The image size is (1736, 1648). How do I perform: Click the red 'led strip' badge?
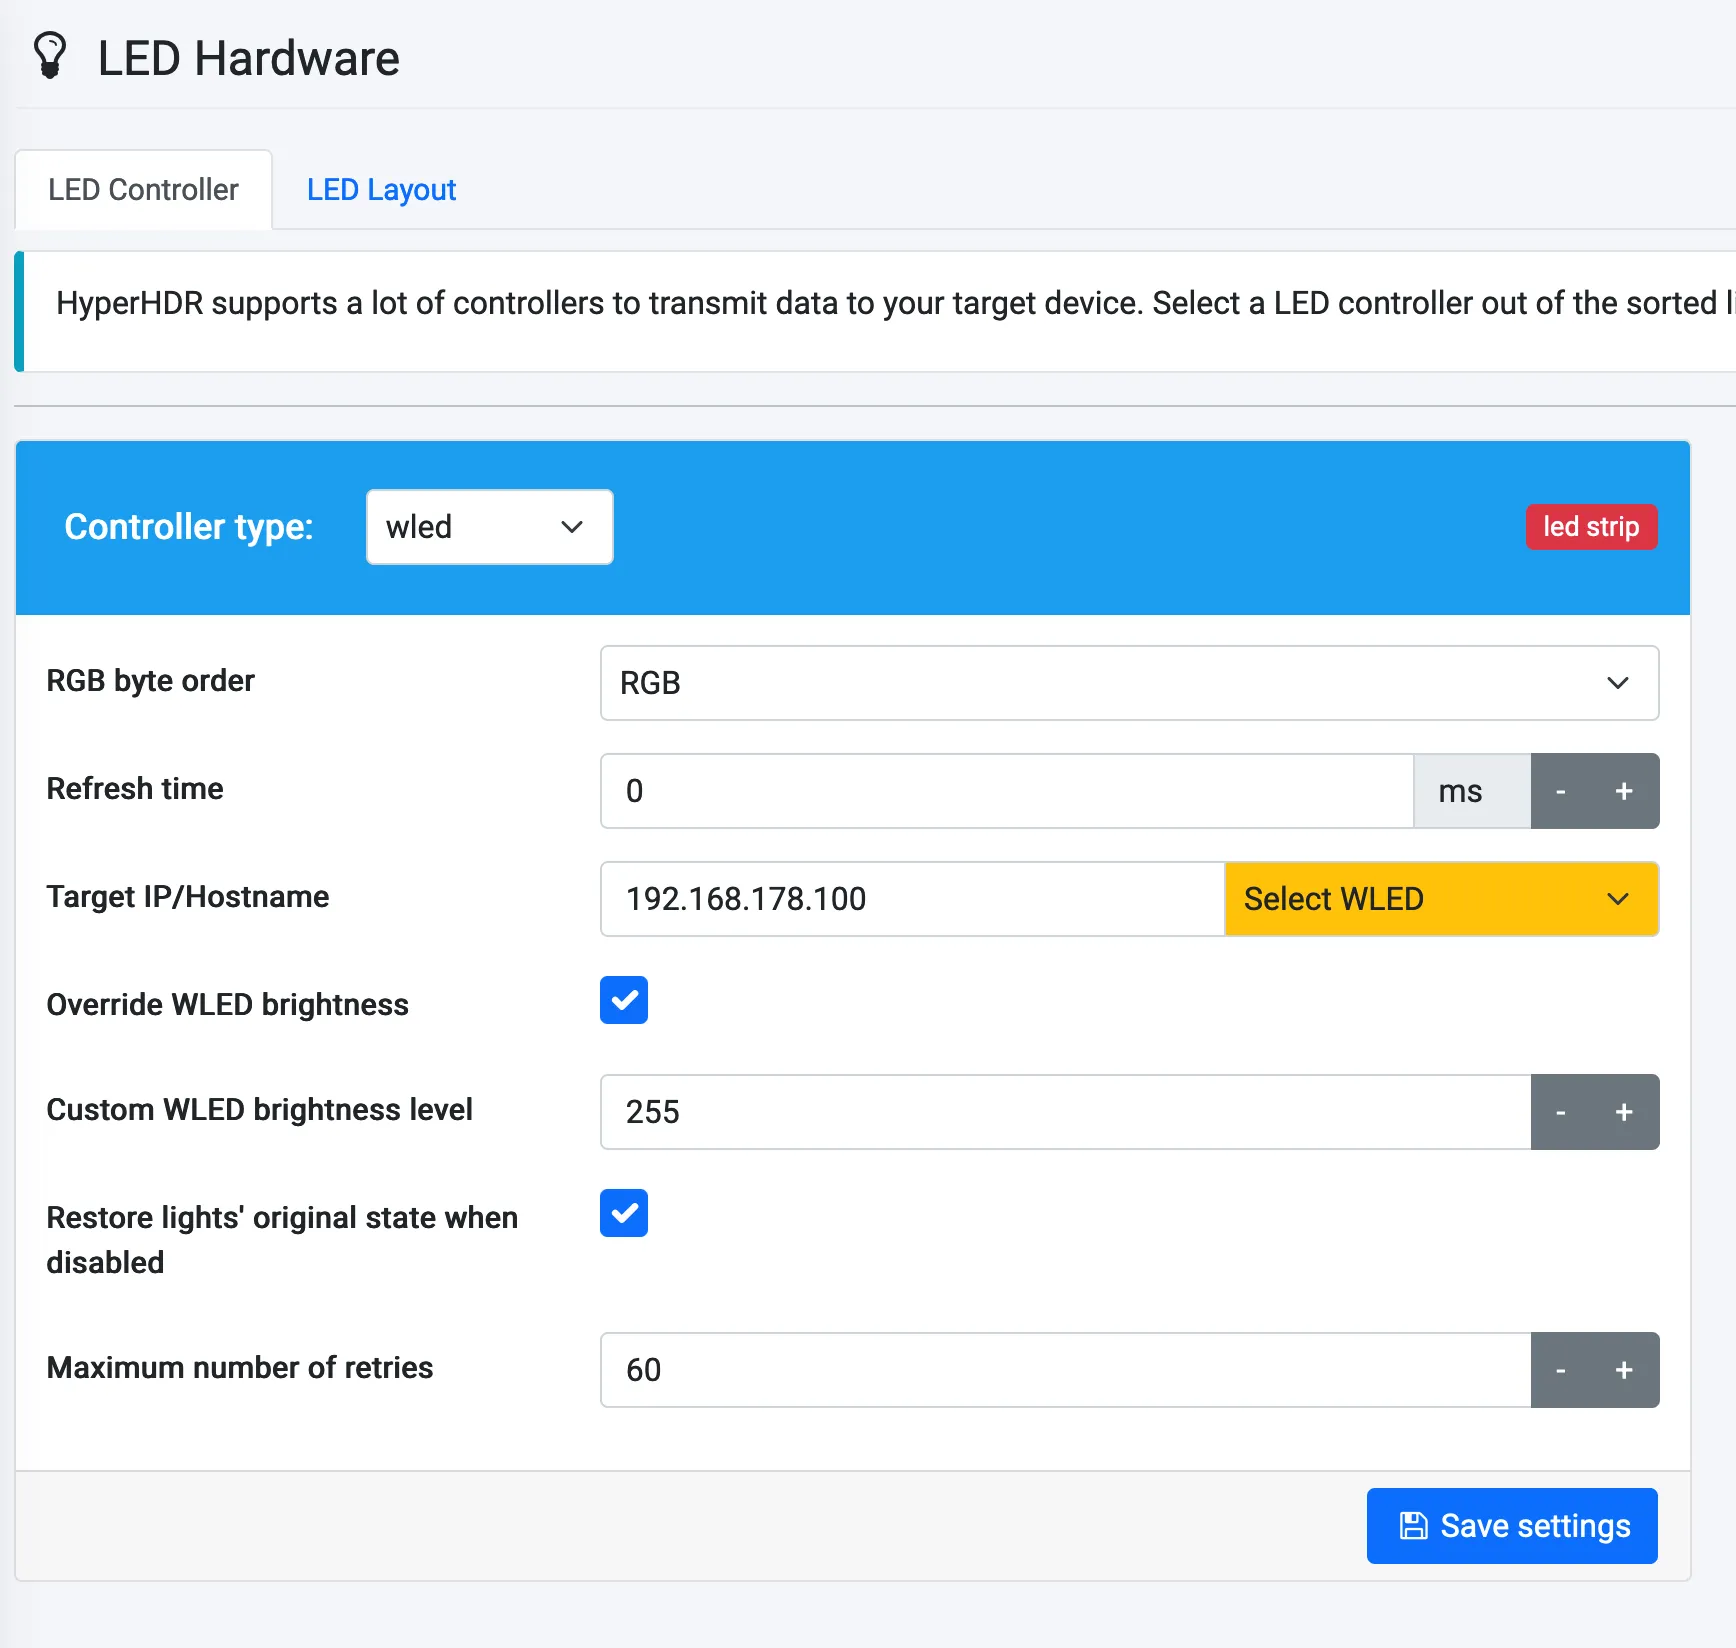click(x=1591, y=527)
